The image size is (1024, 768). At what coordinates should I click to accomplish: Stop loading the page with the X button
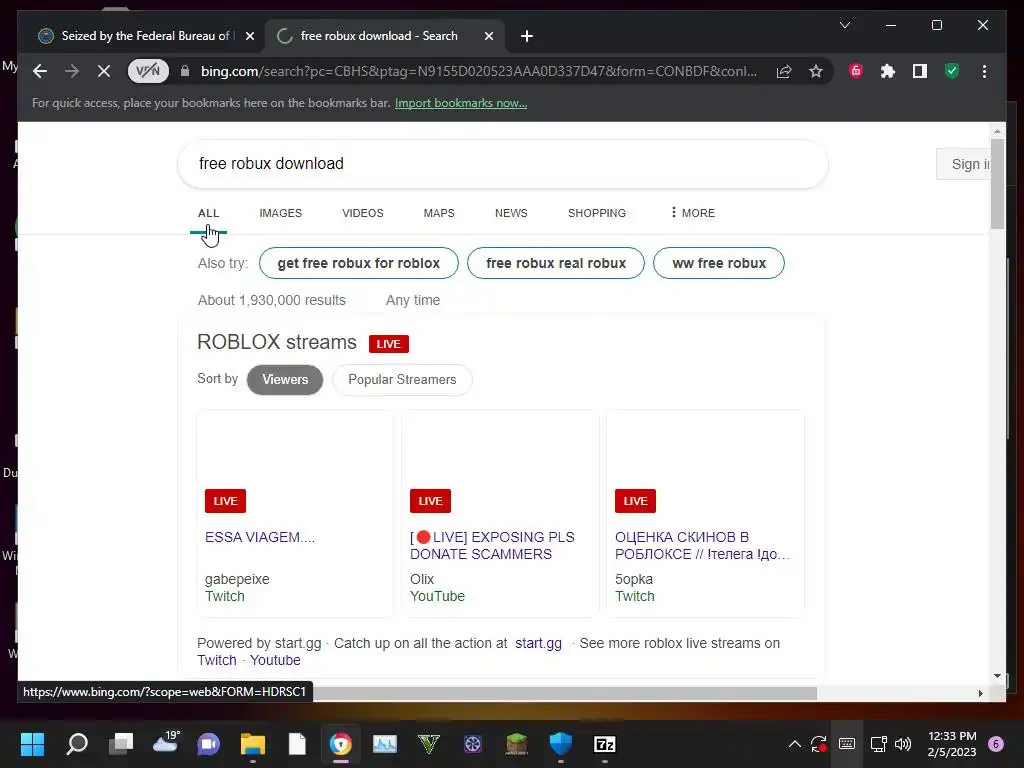[x=104, y=71]
